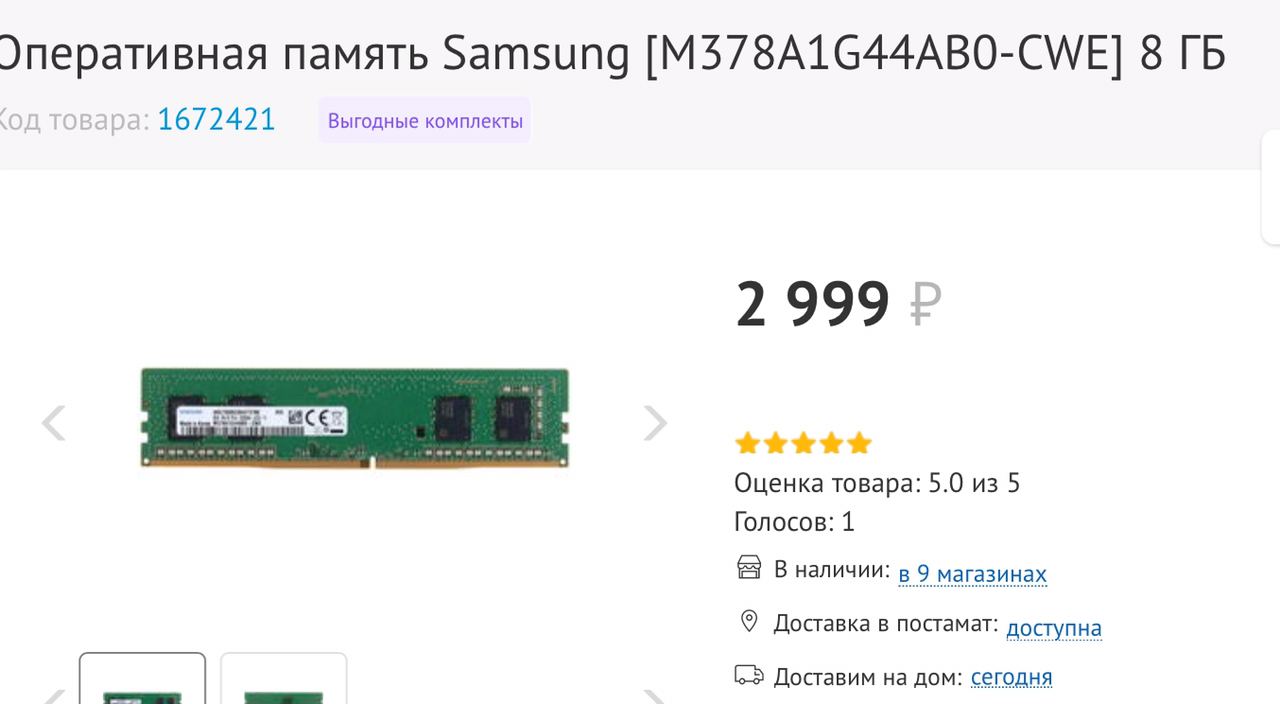Click the five yellow rating stars
This screenshot has width=1280, height=704.
point(803,443)
